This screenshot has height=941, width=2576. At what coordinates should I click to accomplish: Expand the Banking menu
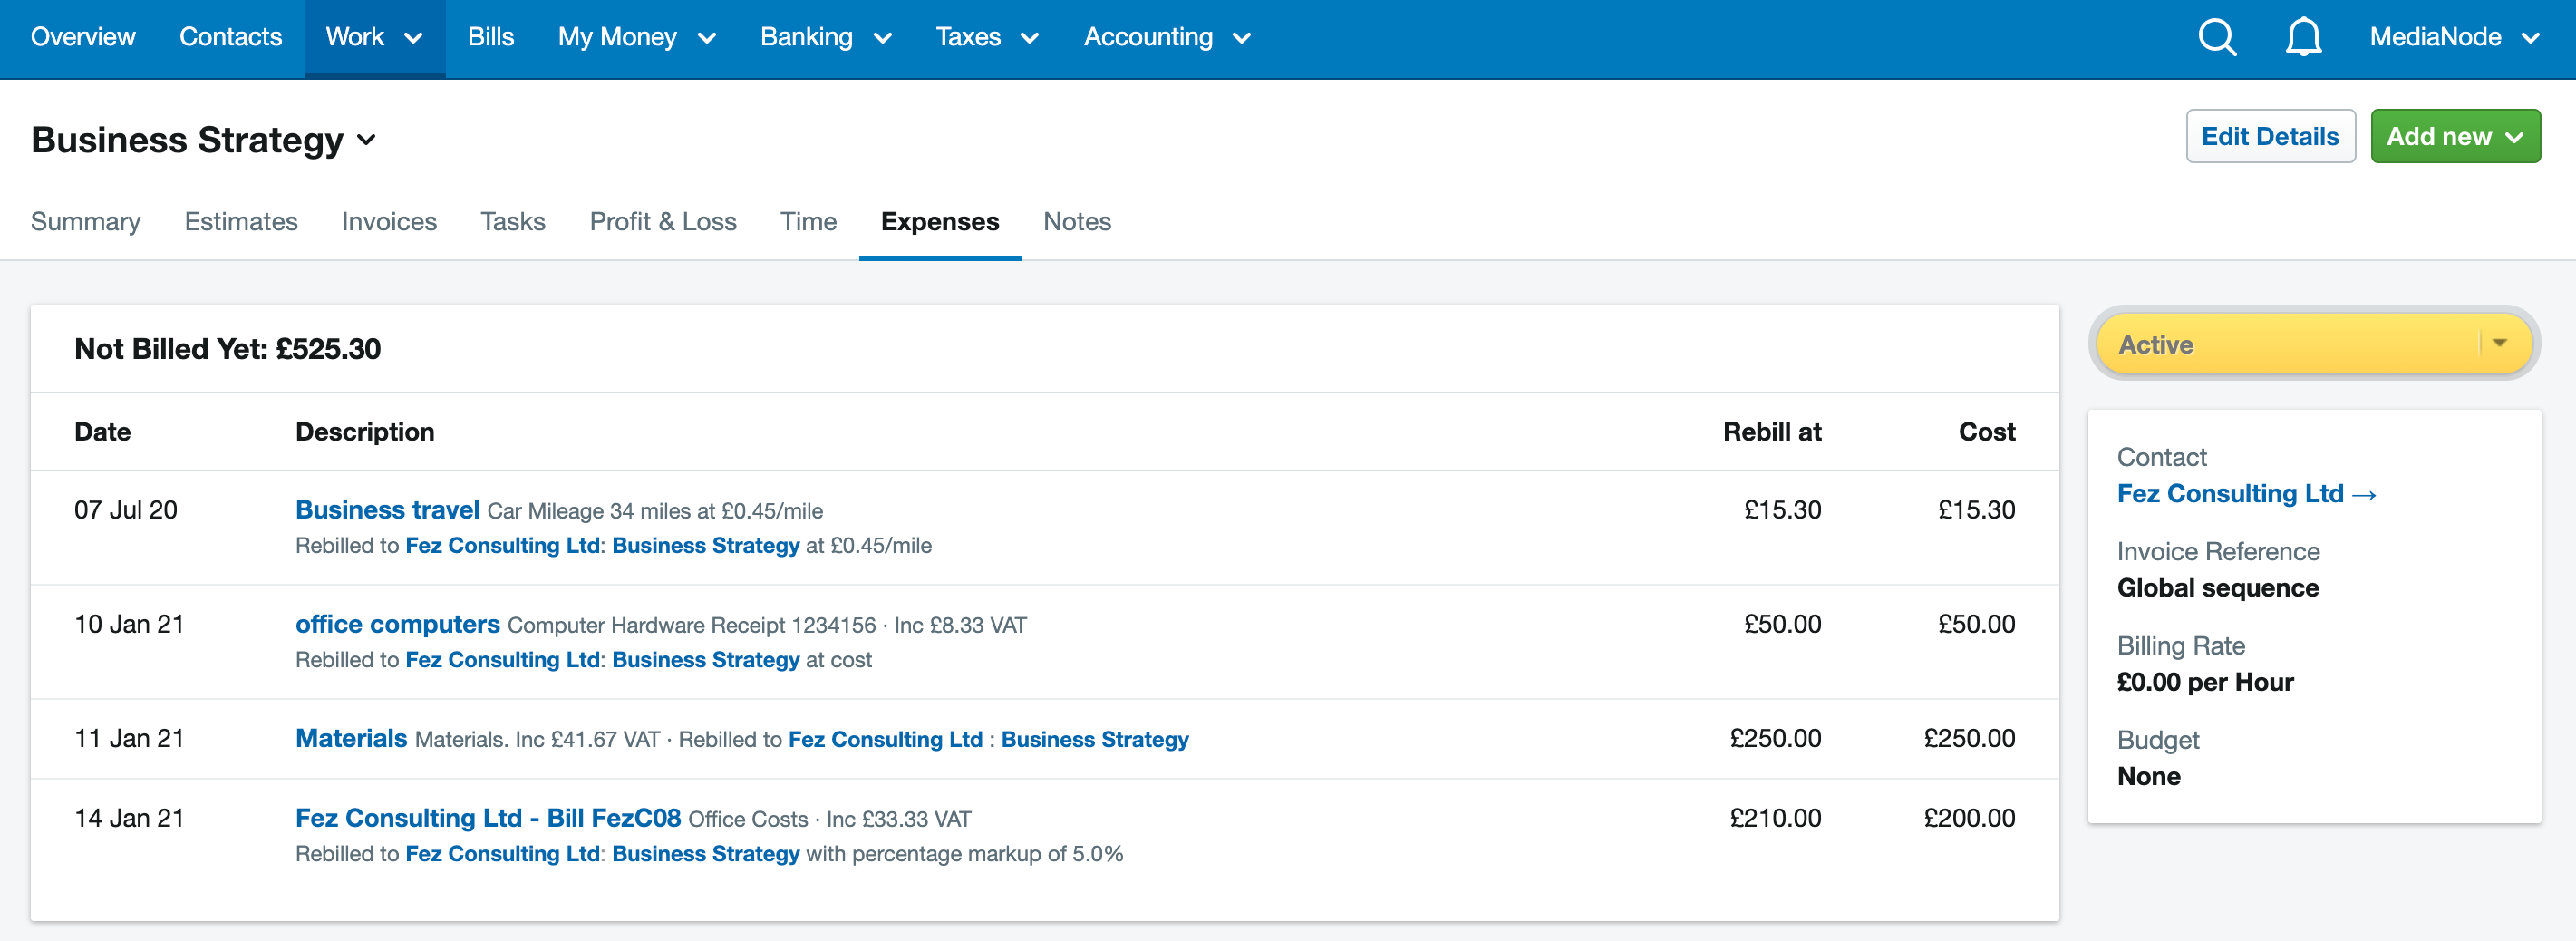pos(825,38)
